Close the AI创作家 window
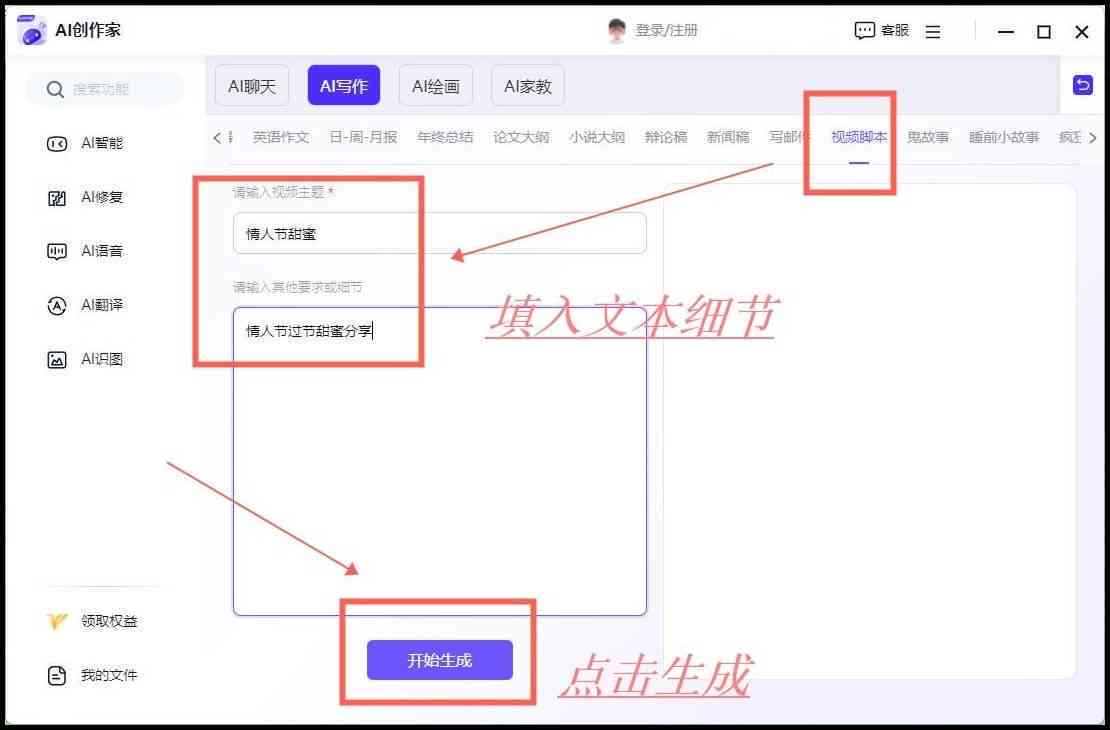 1082,32
